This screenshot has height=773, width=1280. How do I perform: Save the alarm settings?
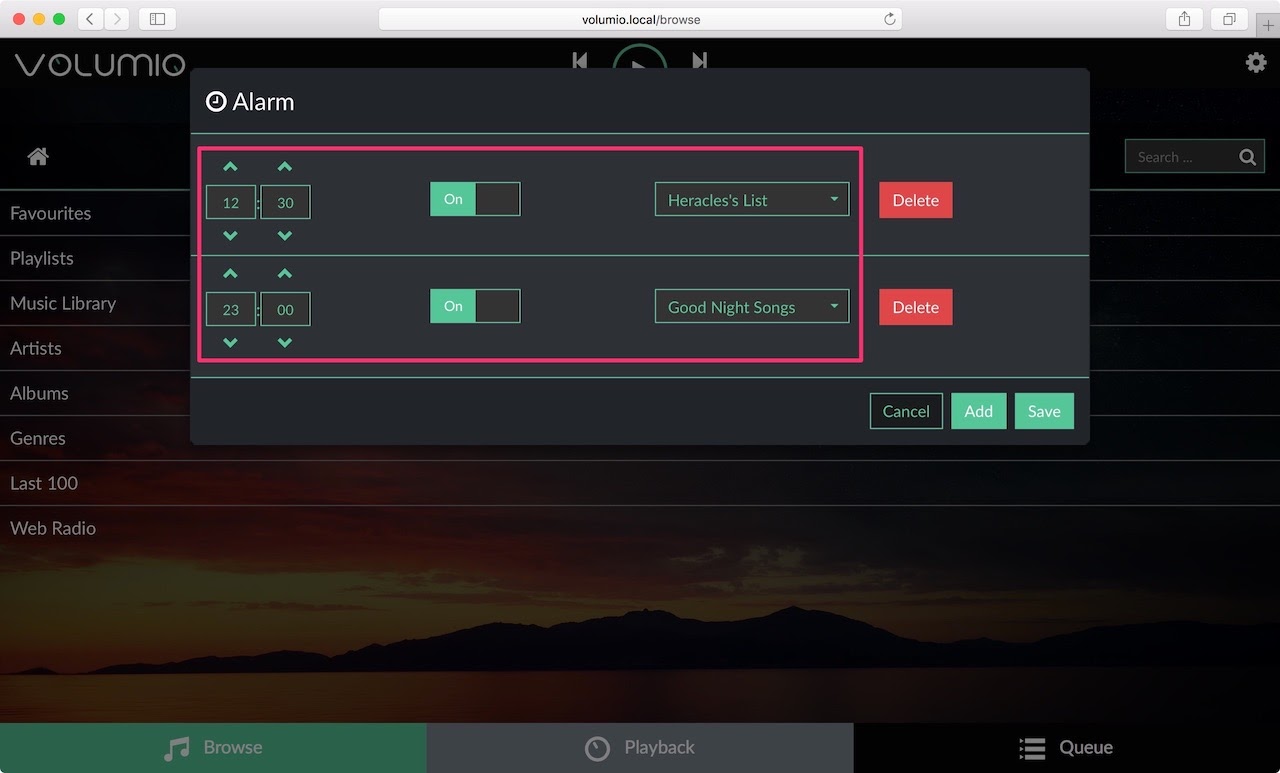click(x=1044, y=411)
